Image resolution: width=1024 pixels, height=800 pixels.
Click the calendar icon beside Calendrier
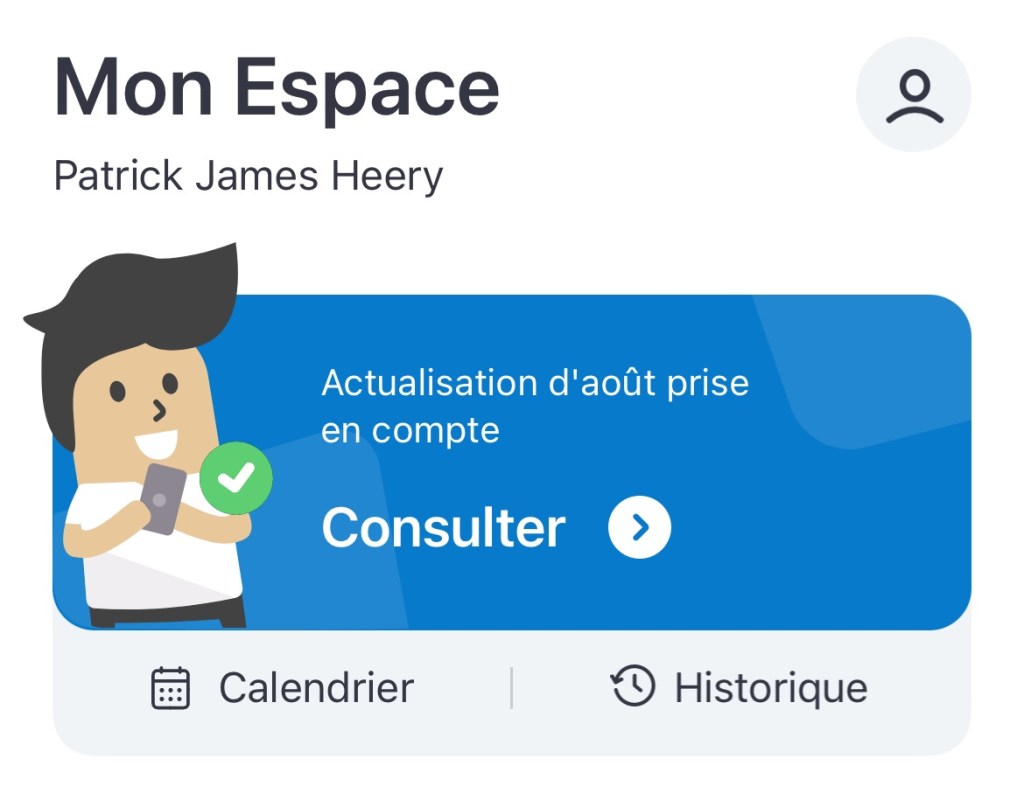click(x=170, y=688)
